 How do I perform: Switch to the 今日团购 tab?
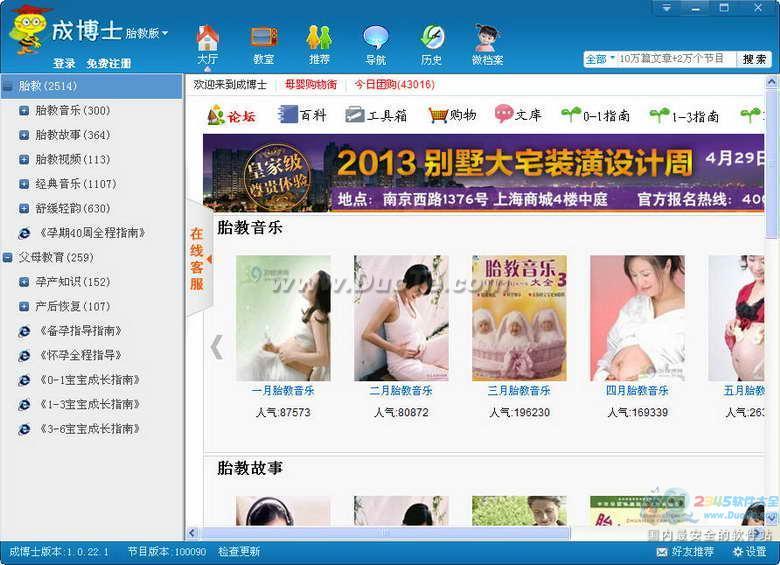(395, 85)
